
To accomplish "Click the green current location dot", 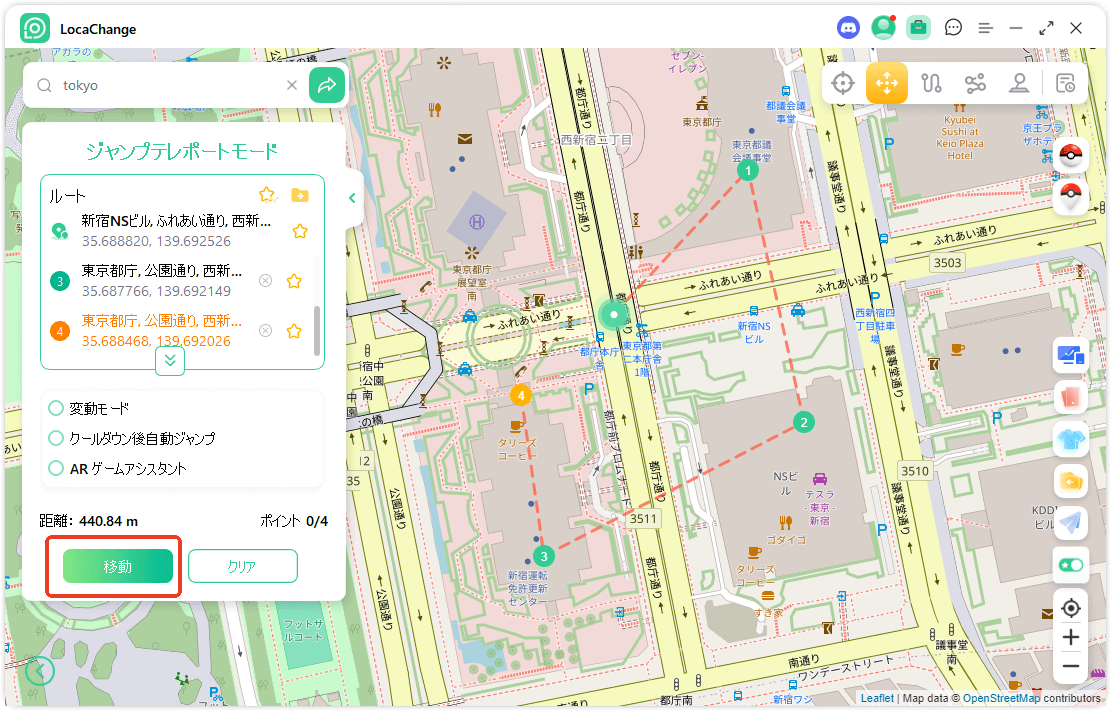I will click(x=614, y=314).
